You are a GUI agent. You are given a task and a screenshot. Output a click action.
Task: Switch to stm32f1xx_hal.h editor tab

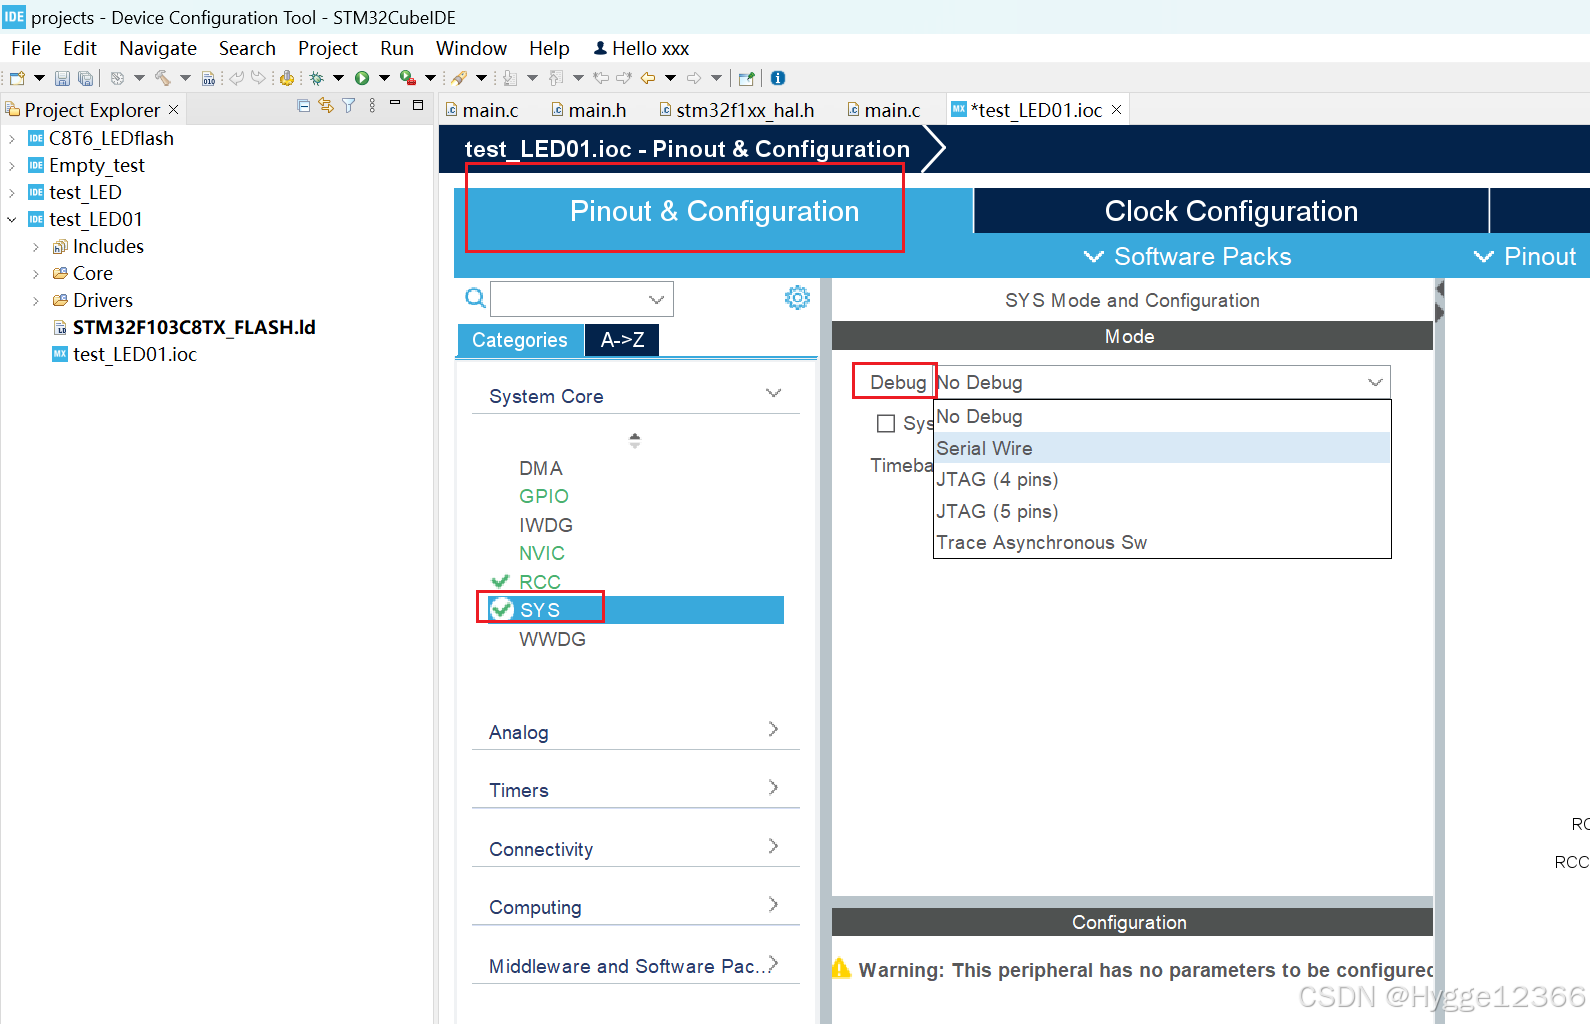tap(736, 110)
